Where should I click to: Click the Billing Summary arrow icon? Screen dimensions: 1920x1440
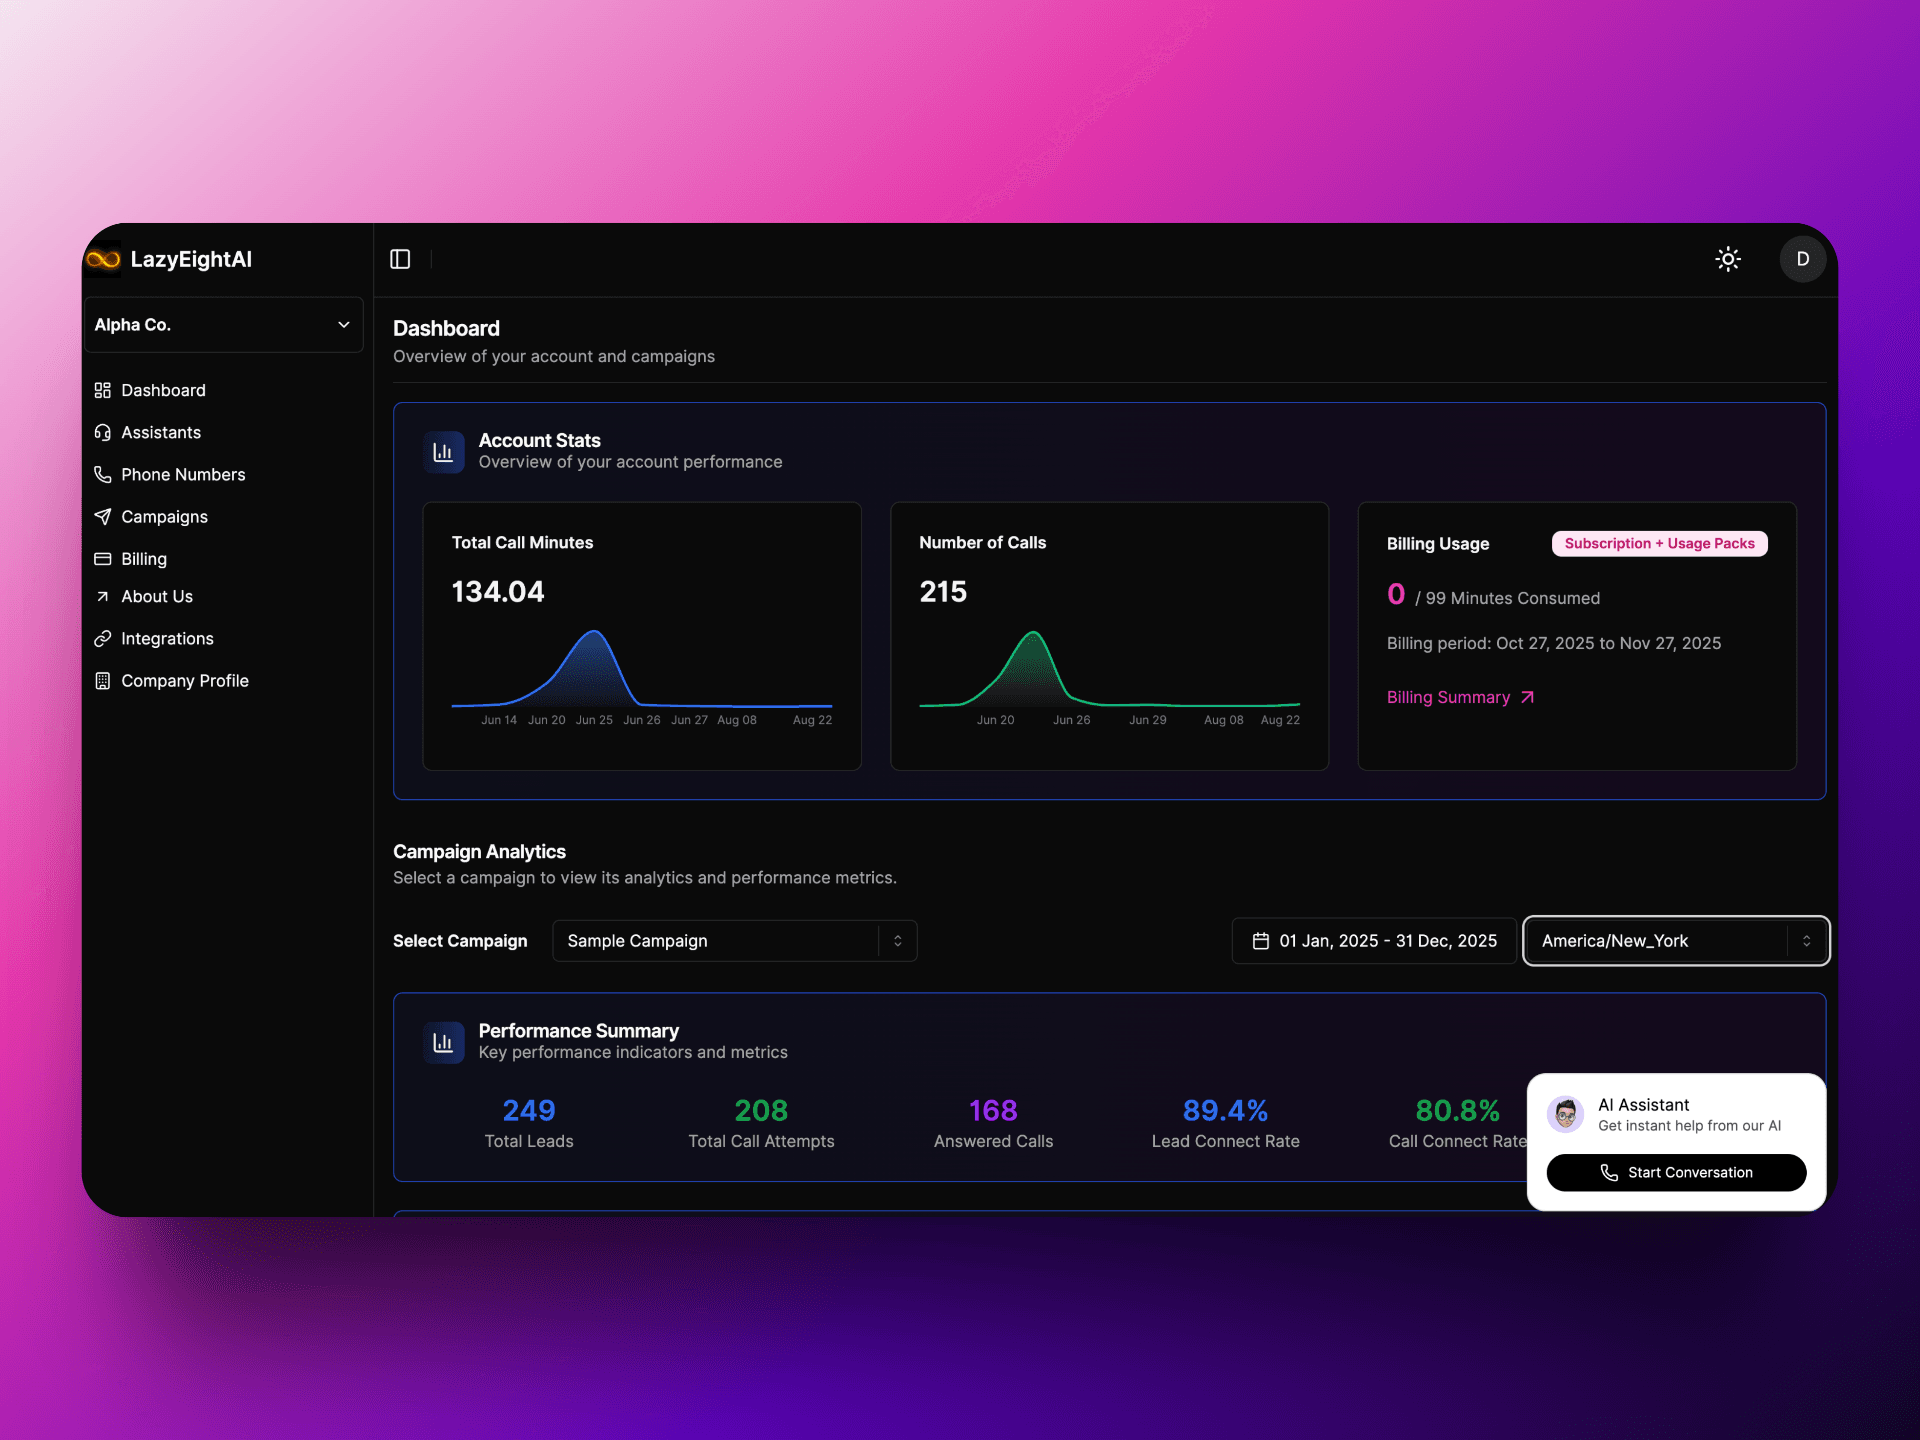click(1527, 697)
